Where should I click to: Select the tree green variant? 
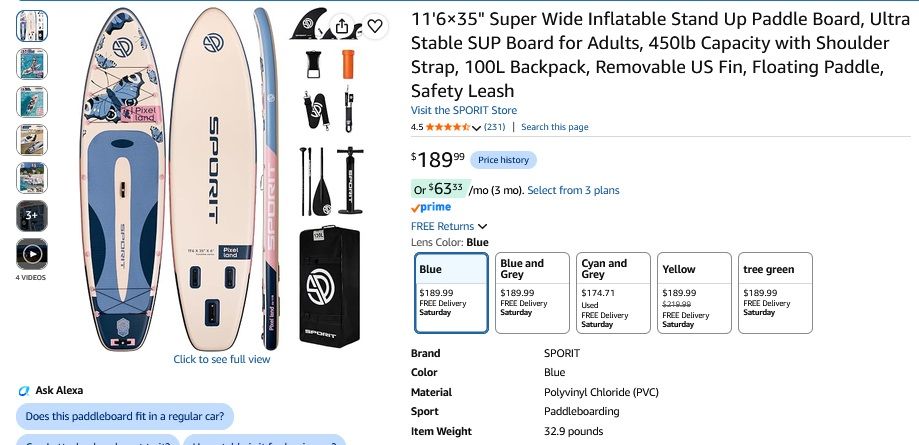pos(775,293)
